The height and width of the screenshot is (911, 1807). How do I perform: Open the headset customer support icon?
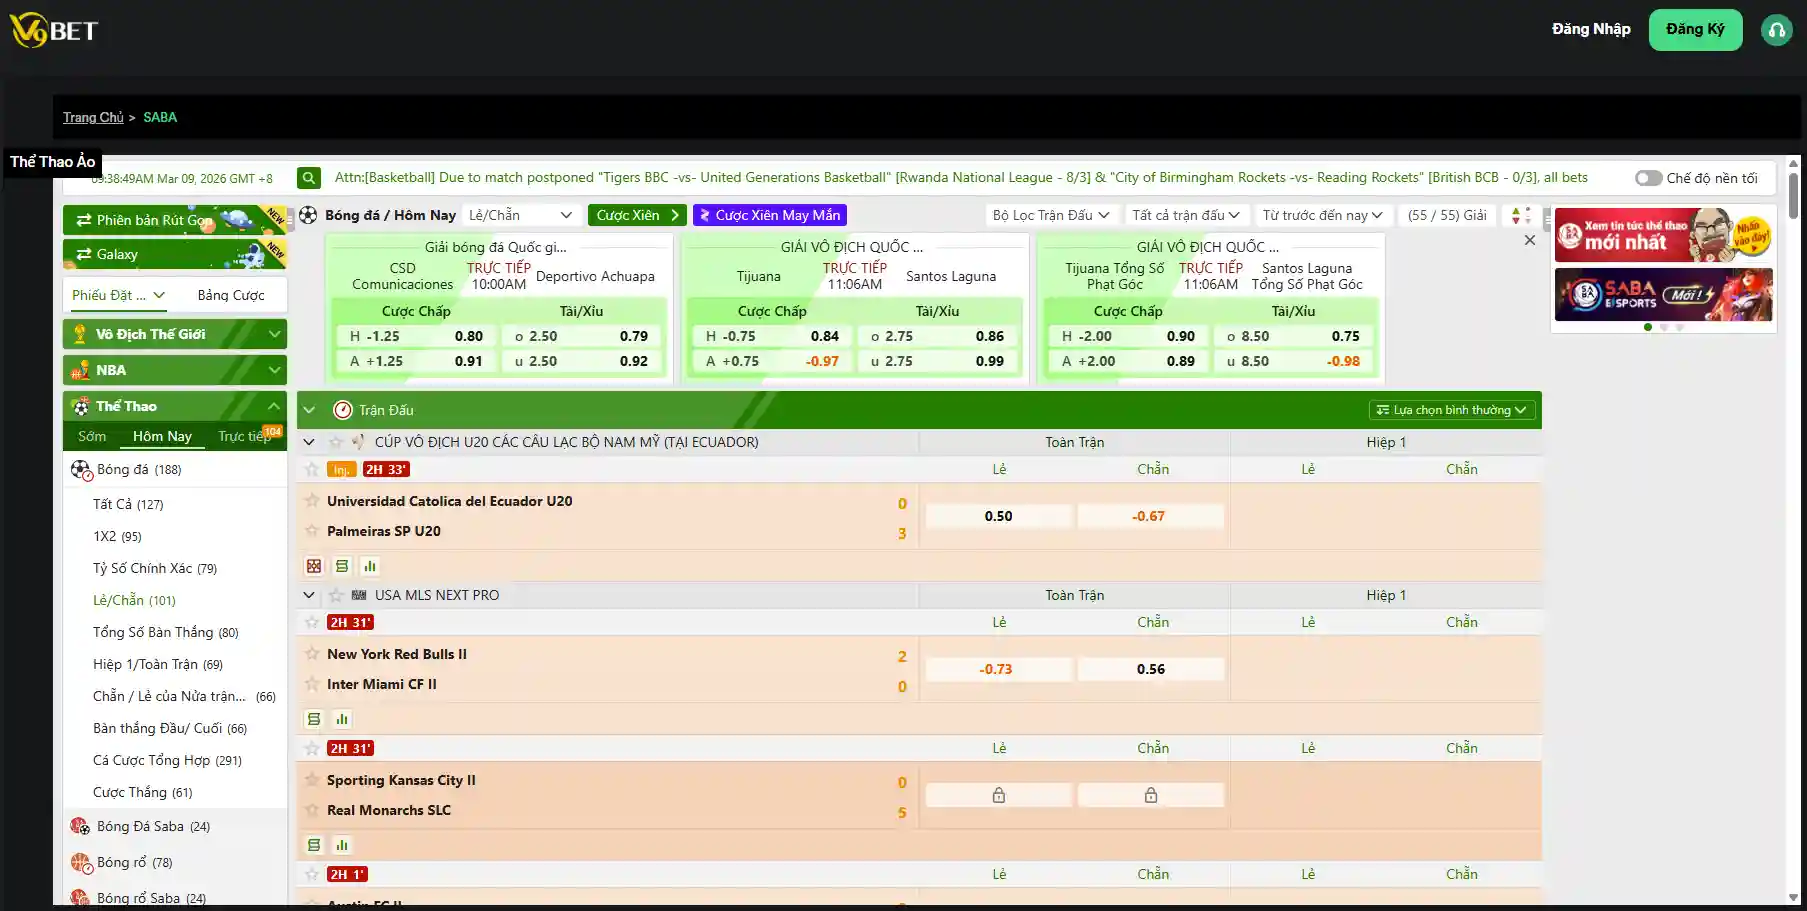point(1776,29)
